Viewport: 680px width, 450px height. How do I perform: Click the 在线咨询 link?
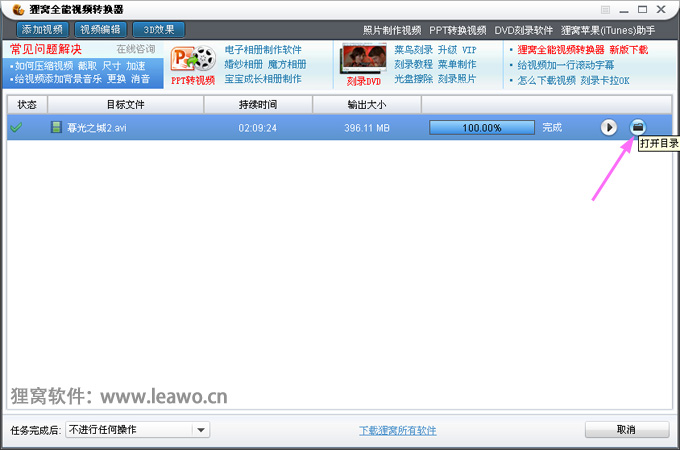pos(136,49)
